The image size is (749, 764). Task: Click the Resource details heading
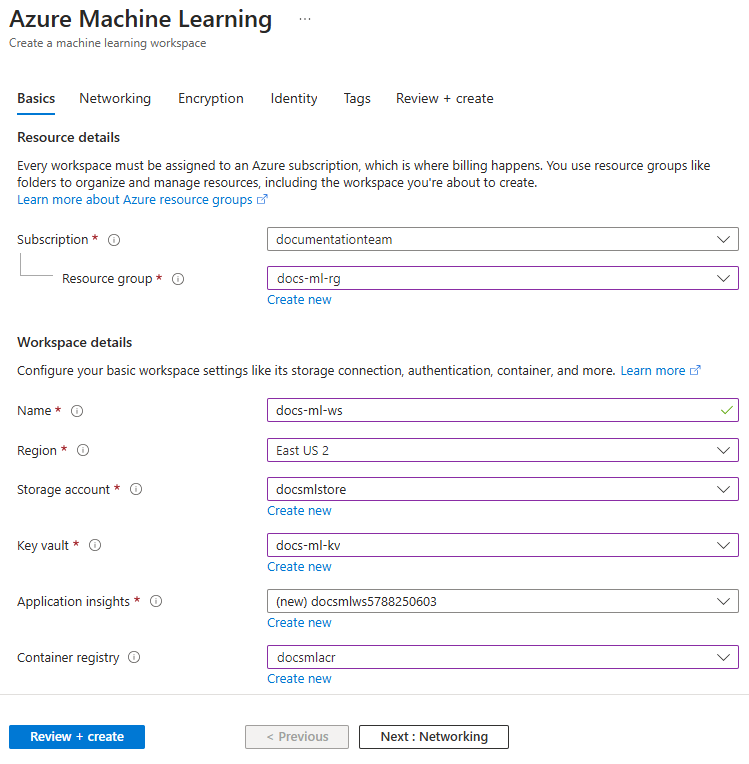68,137
